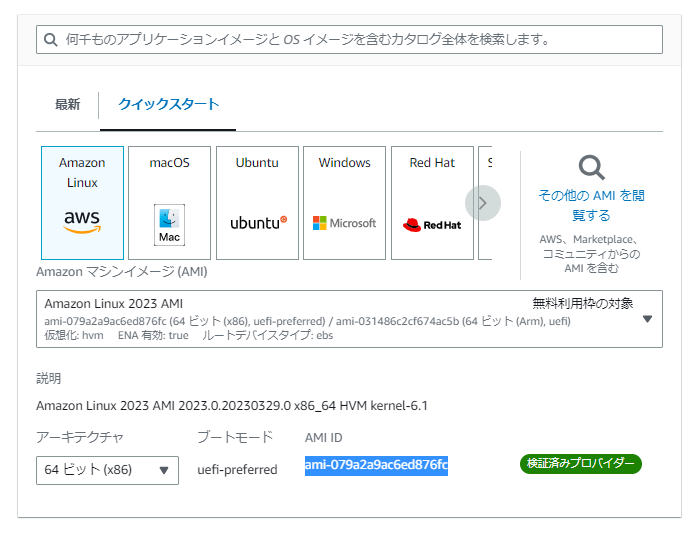This screenshot has height=533, width=697.
Task: Click the Microsoft logo icon
Action: tap(344, 223)
